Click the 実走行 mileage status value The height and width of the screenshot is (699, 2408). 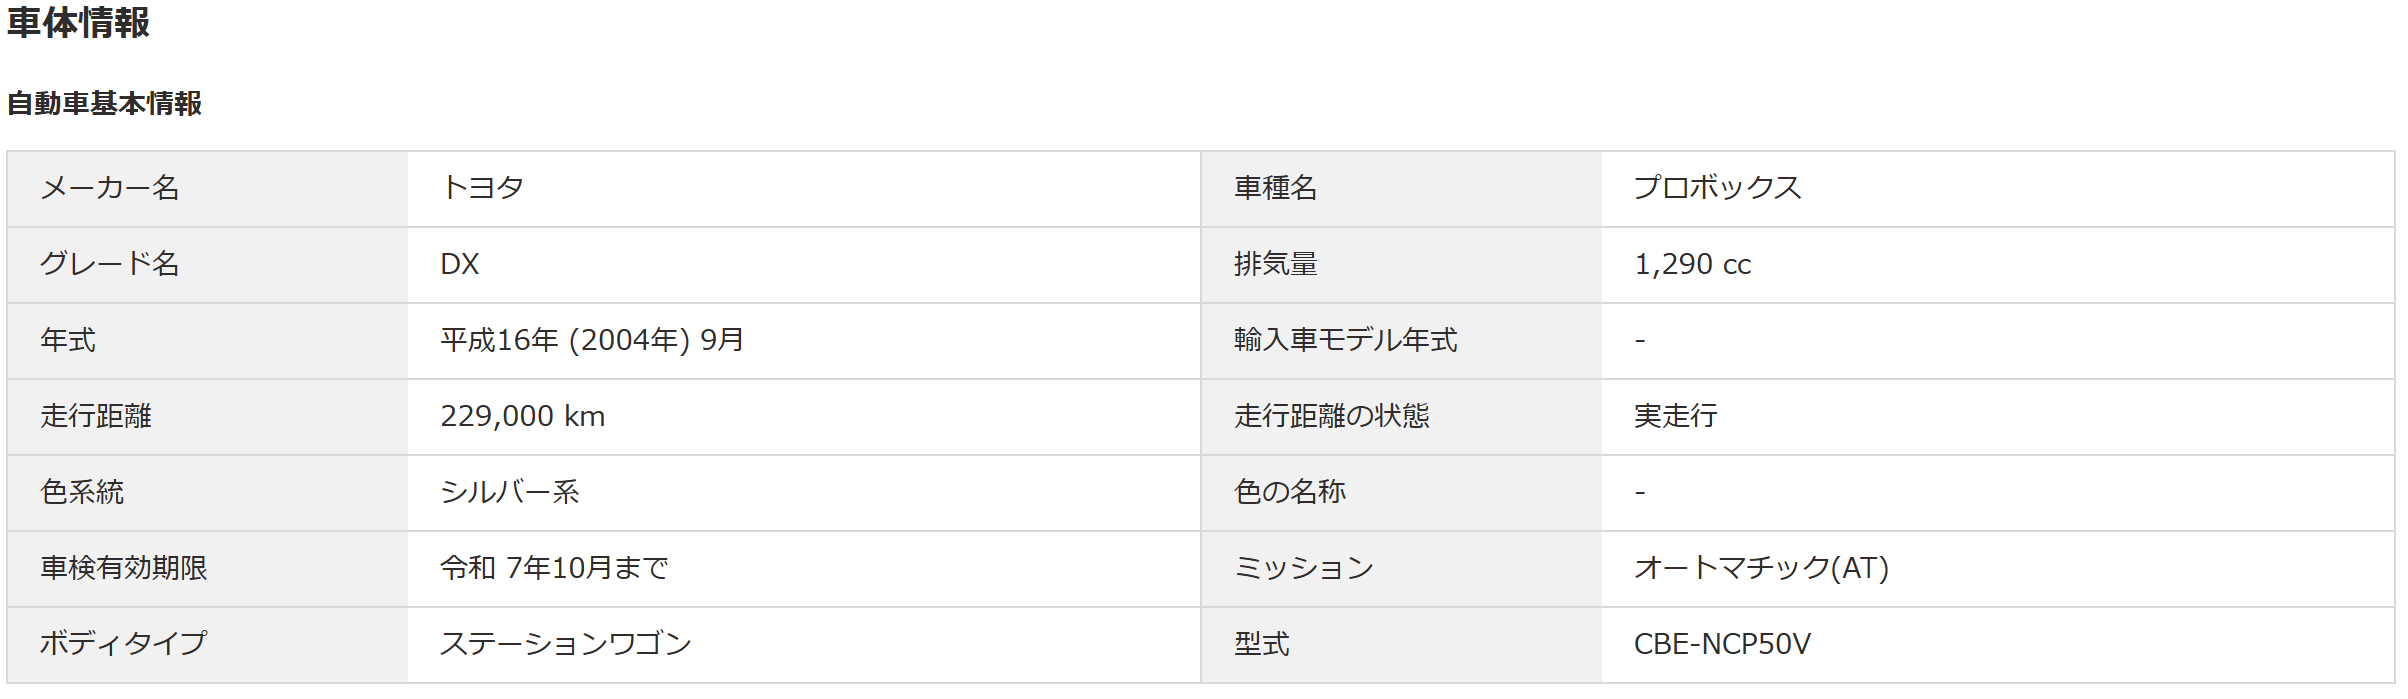1675,416
